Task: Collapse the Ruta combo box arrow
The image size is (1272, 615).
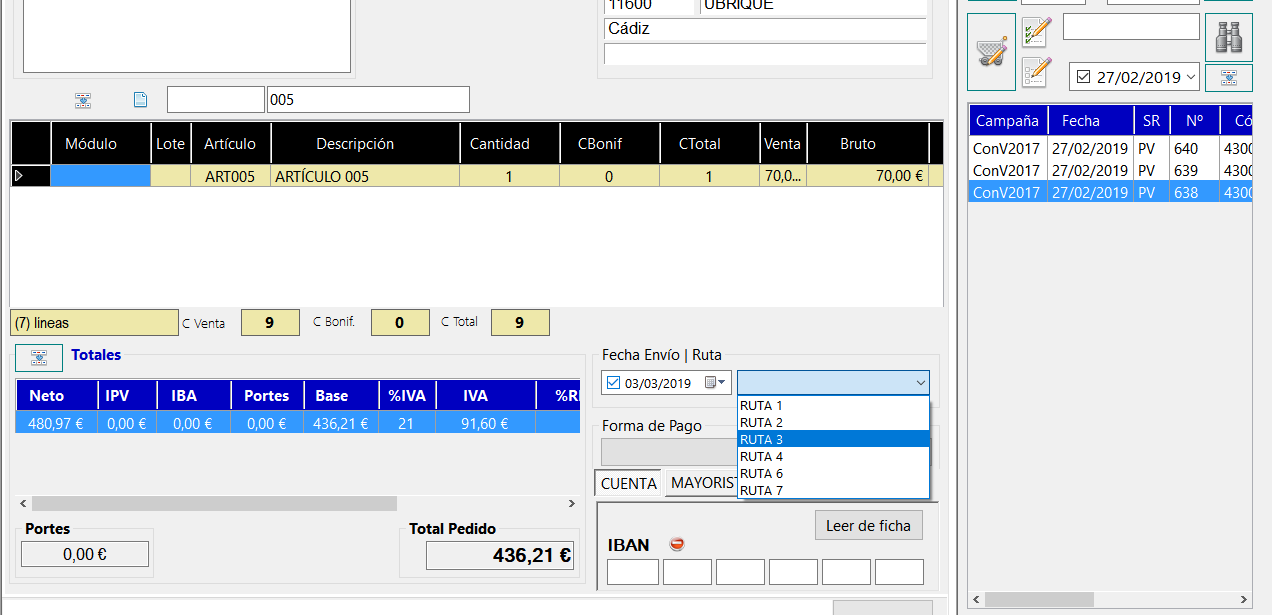Action: [x=920, y=383]
